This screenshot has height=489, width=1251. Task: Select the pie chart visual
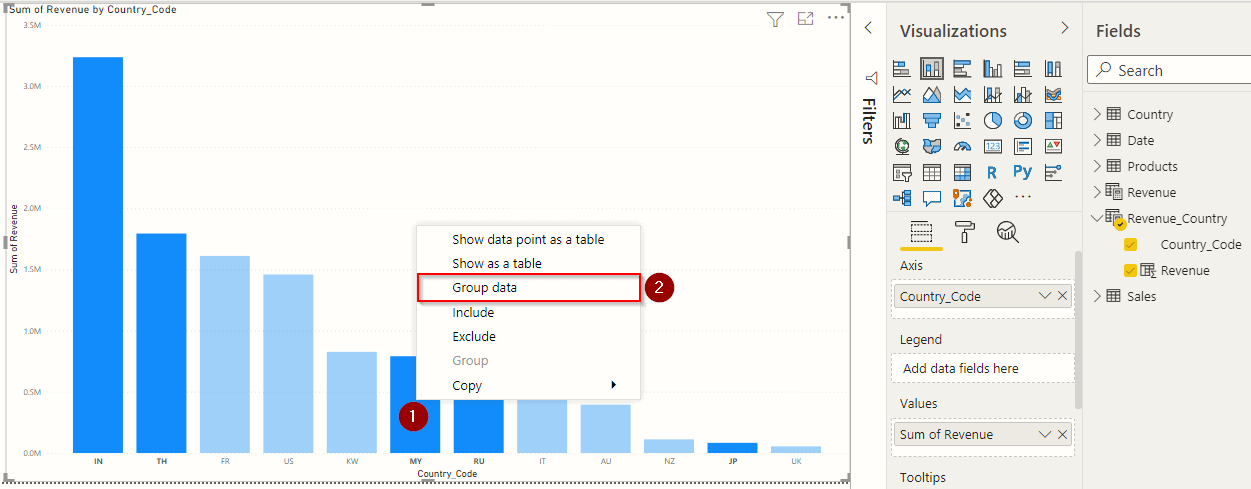point(992,121)
